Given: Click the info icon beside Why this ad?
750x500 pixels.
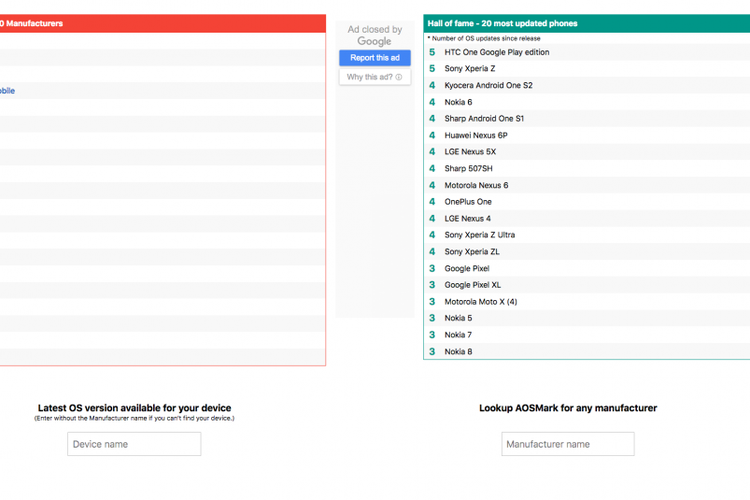Looking at the screenshot, I should tap(399, 77).
